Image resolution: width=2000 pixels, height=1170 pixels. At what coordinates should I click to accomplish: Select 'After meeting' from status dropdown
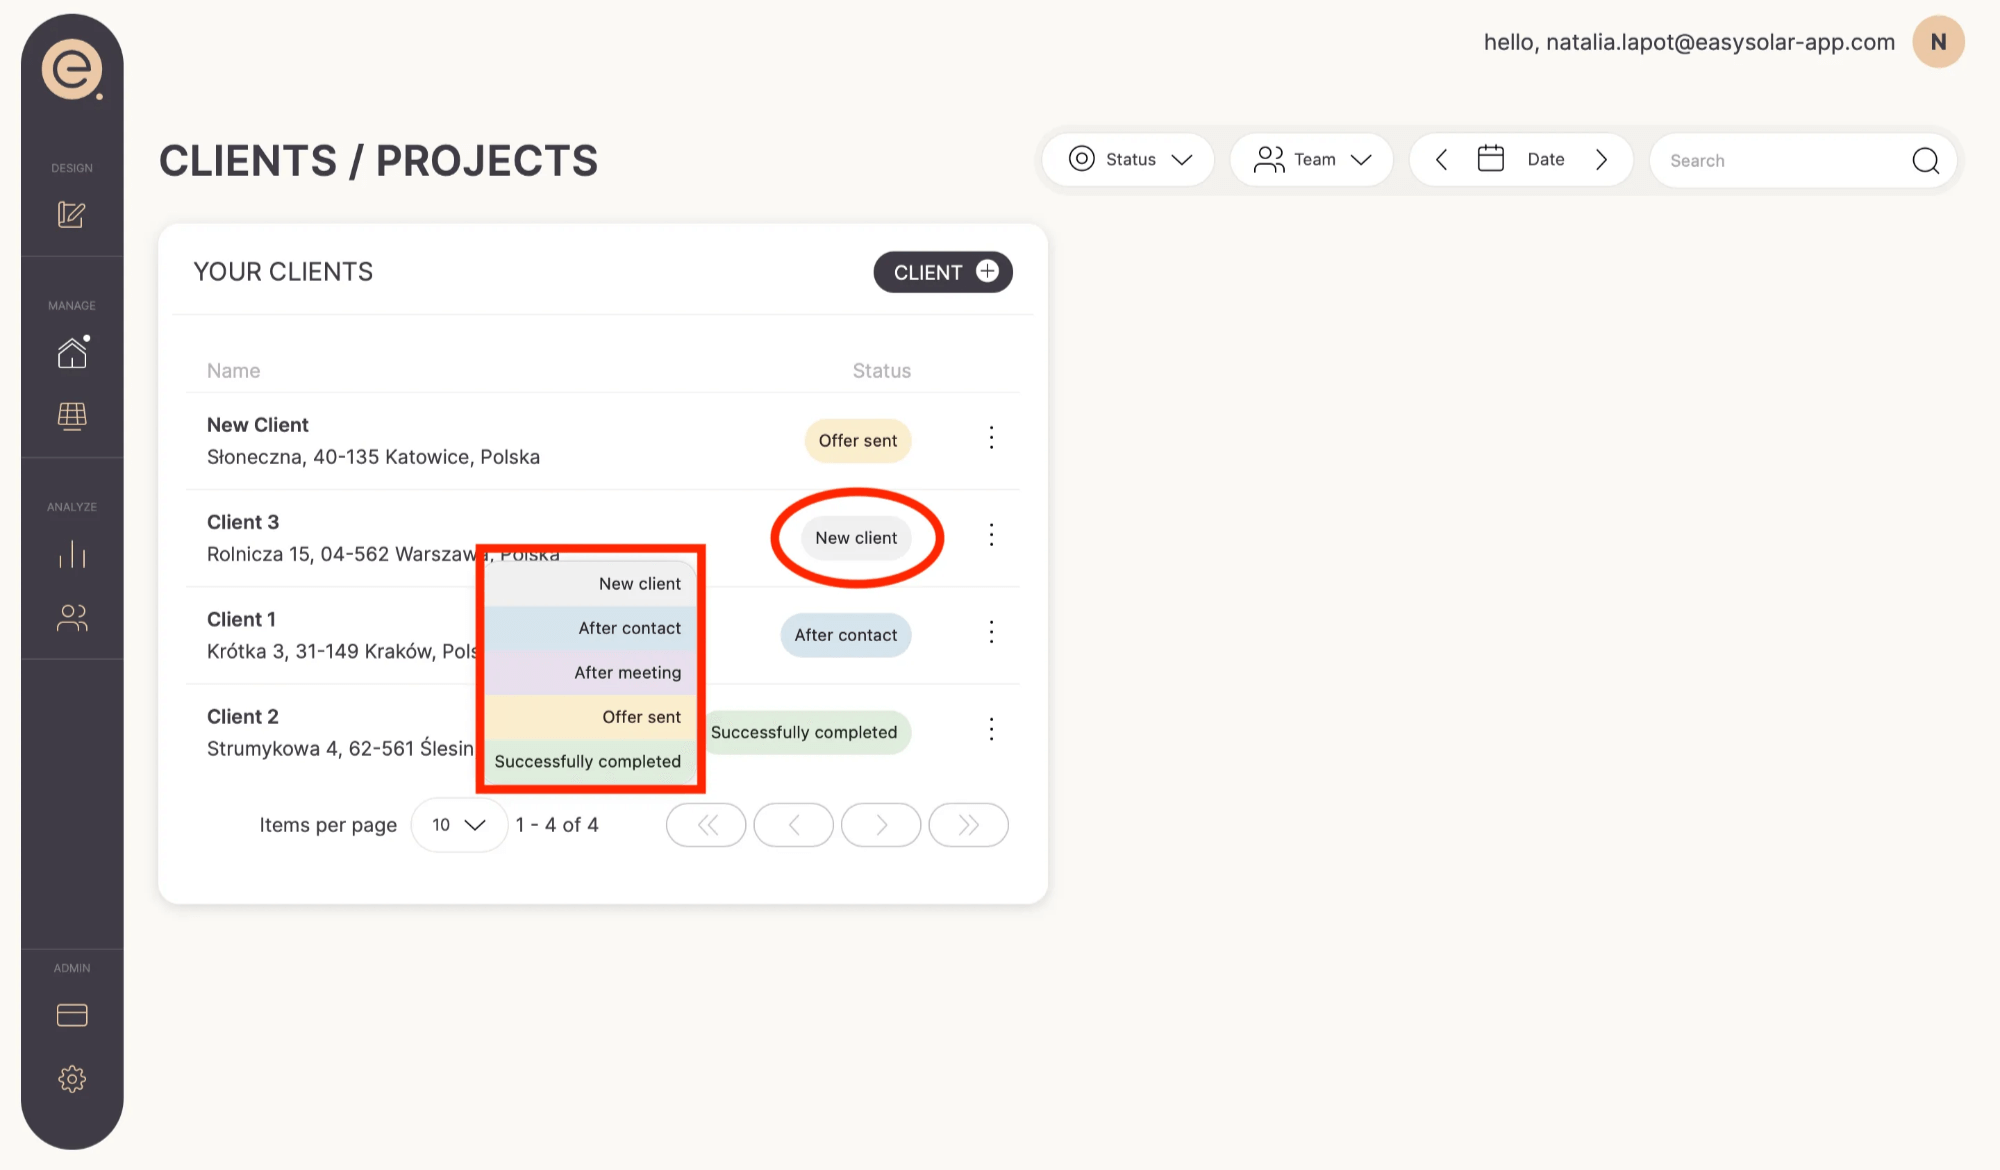point(628,673)
